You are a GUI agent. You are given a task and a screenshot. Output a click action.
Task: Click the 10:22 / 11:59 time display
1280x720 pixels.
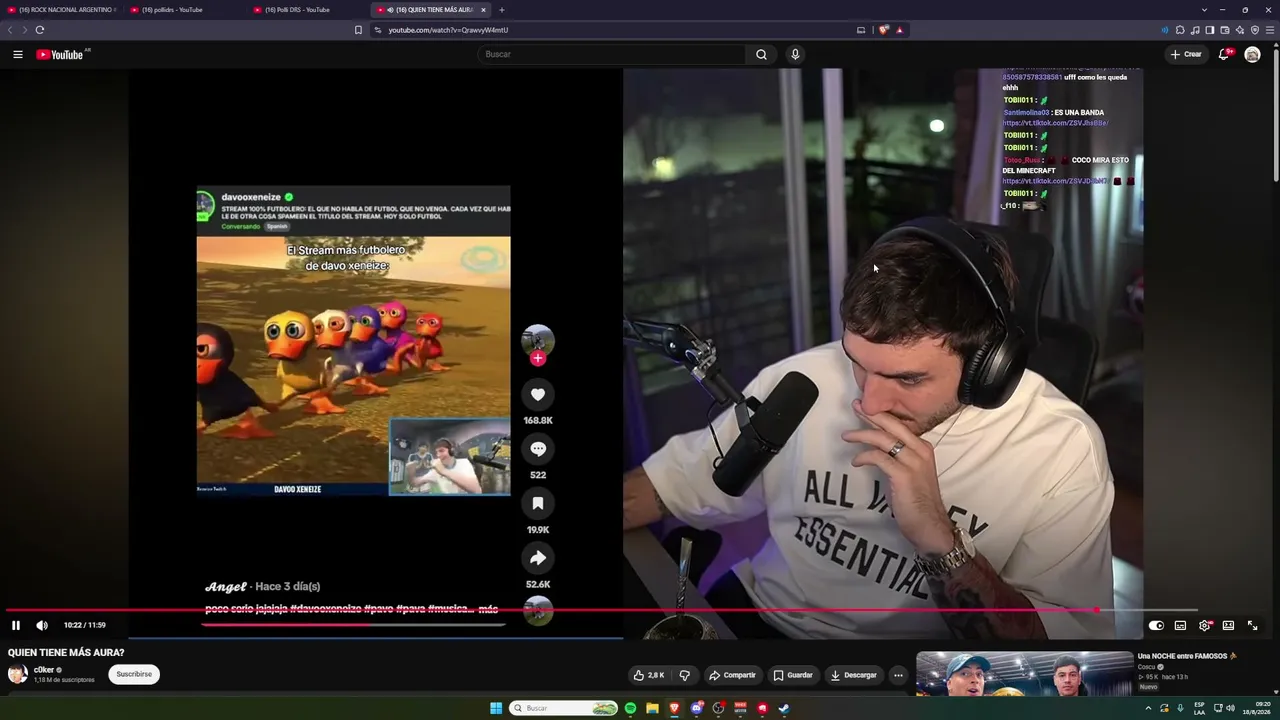85,625
